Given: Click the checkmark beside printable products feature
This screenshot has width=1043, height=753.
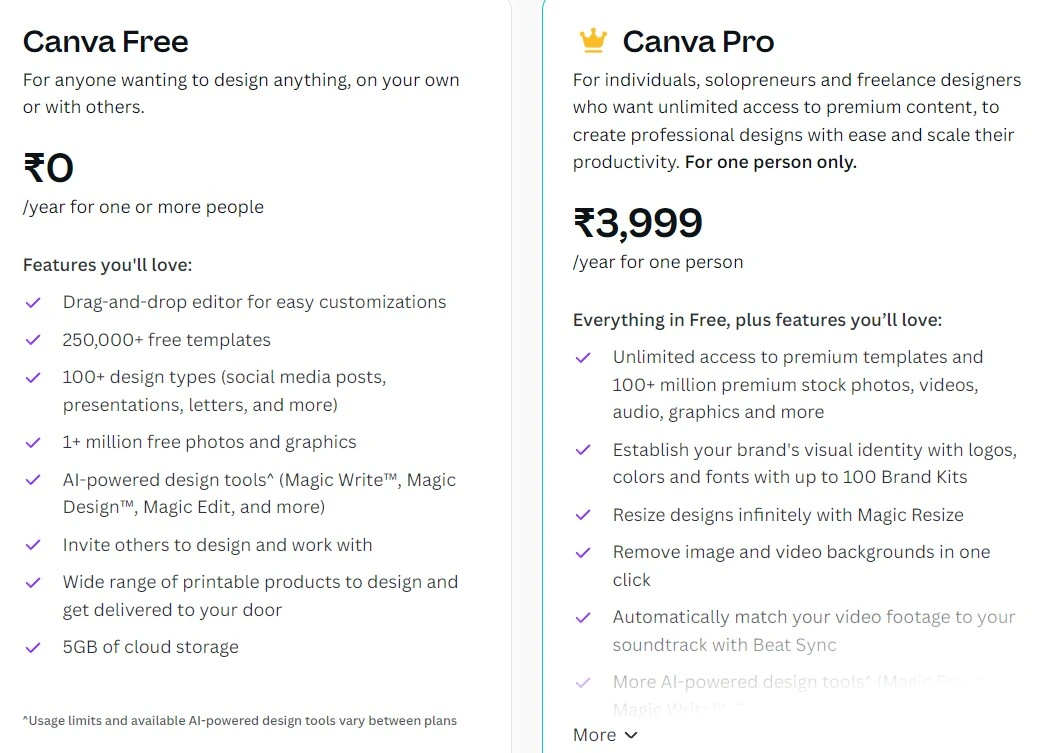Looking at the screenshot, I should [x=33, y=581].
